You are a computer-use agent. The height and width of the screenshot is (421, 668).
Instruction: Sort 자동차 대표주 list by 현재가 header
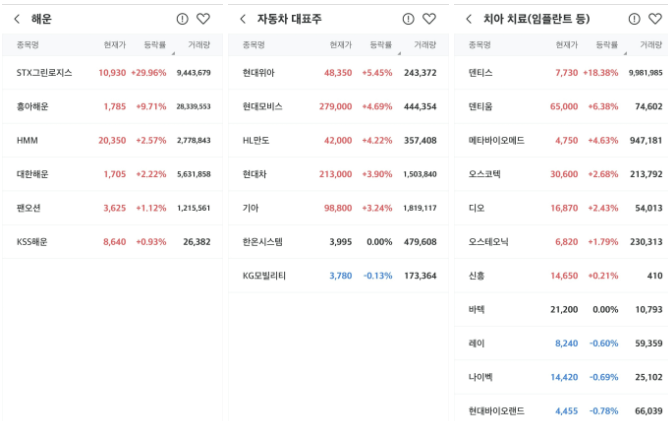coord(340,45)
